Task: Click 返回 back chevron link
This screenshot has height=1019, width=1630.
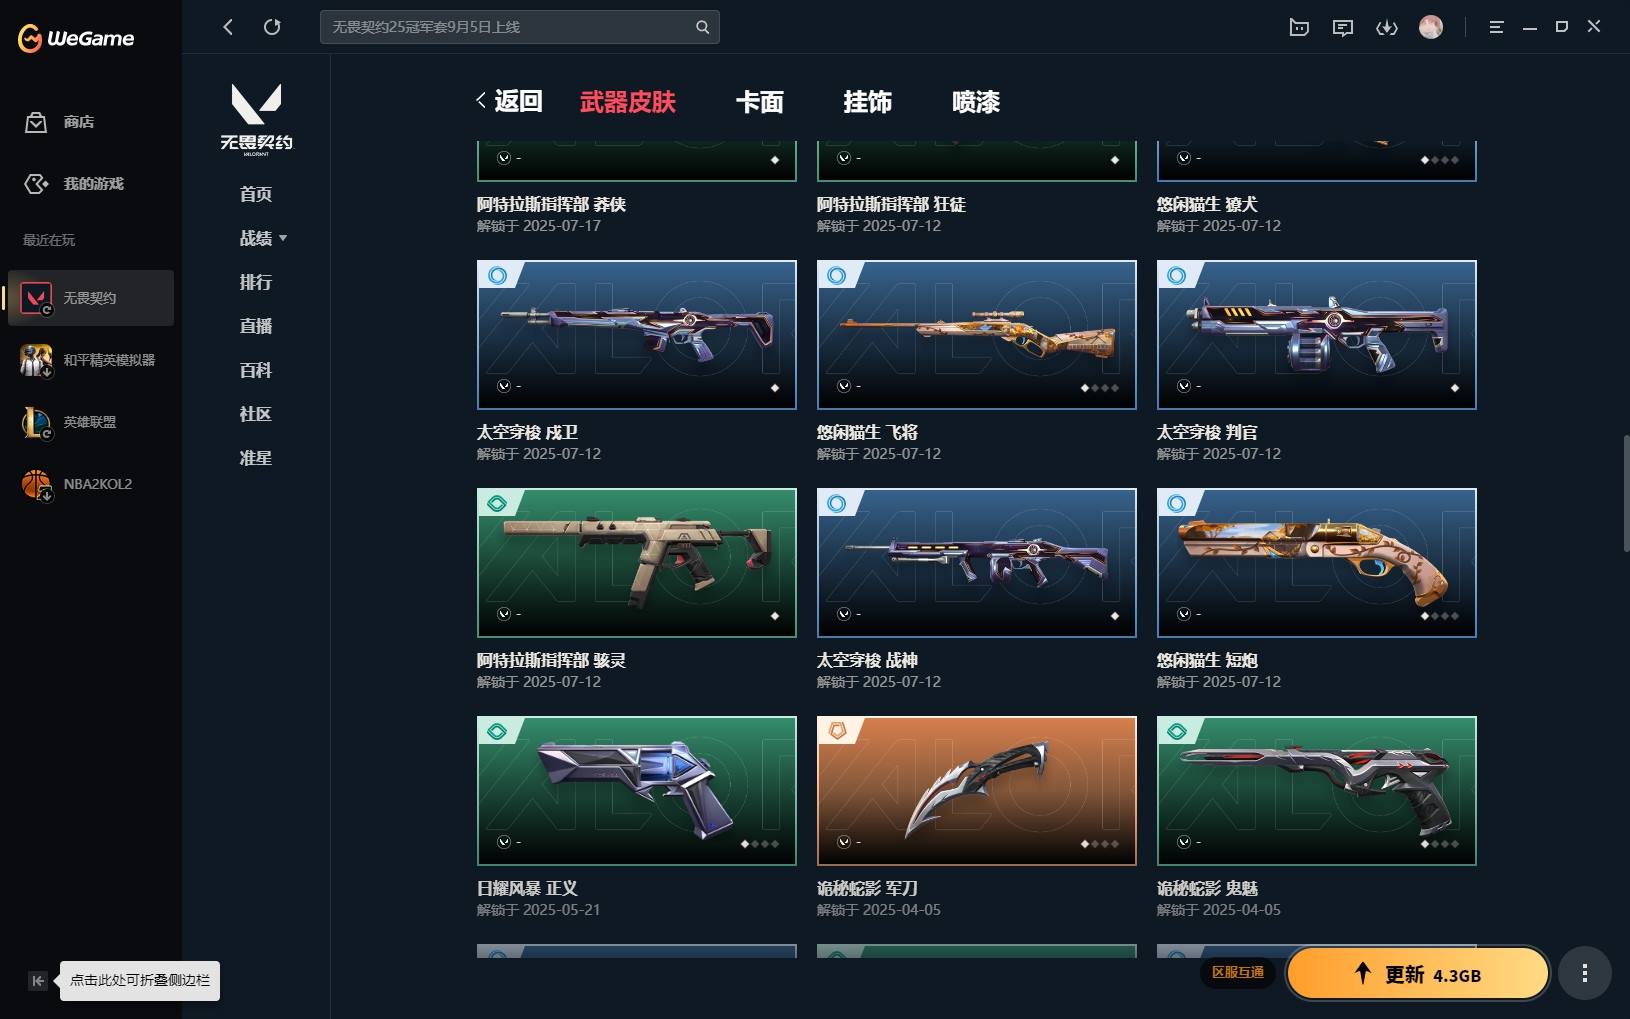Action: pyautogui.click(x=510, y=101)
